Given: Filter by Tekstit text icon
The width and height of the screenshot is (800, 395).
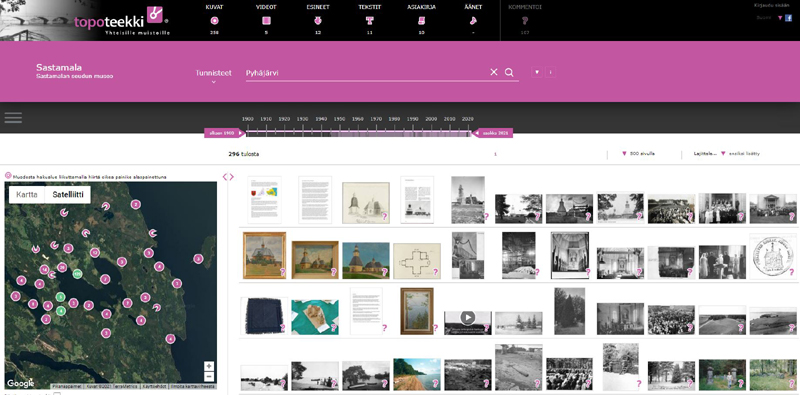Looking at the screenshot, I should pyautogui.click(x=370, y=21).
